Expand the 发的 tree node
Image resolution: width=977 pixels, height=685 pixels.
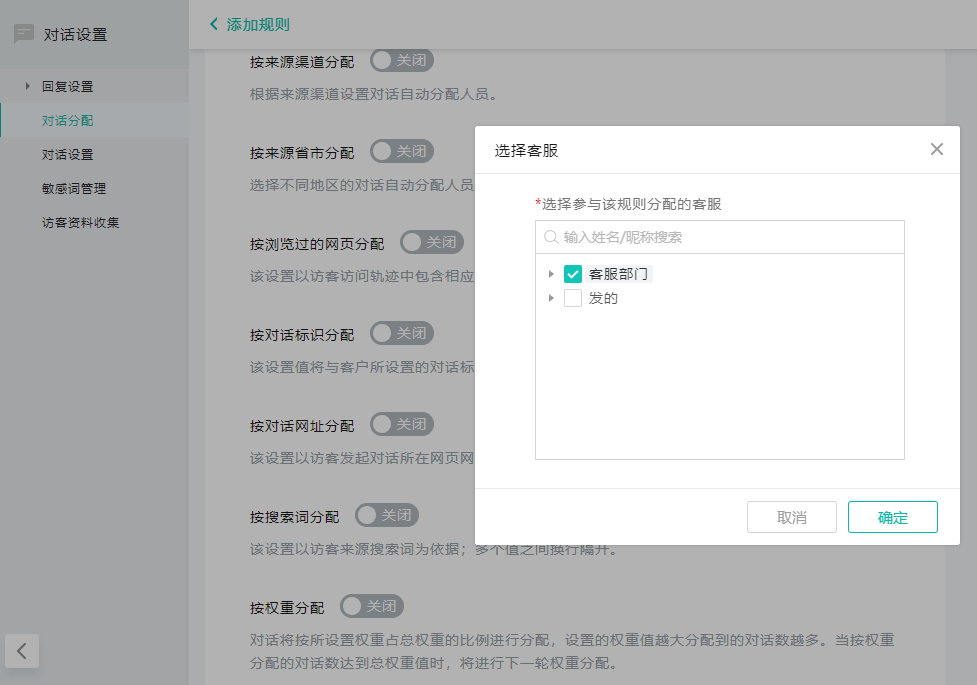click(551, 298)
